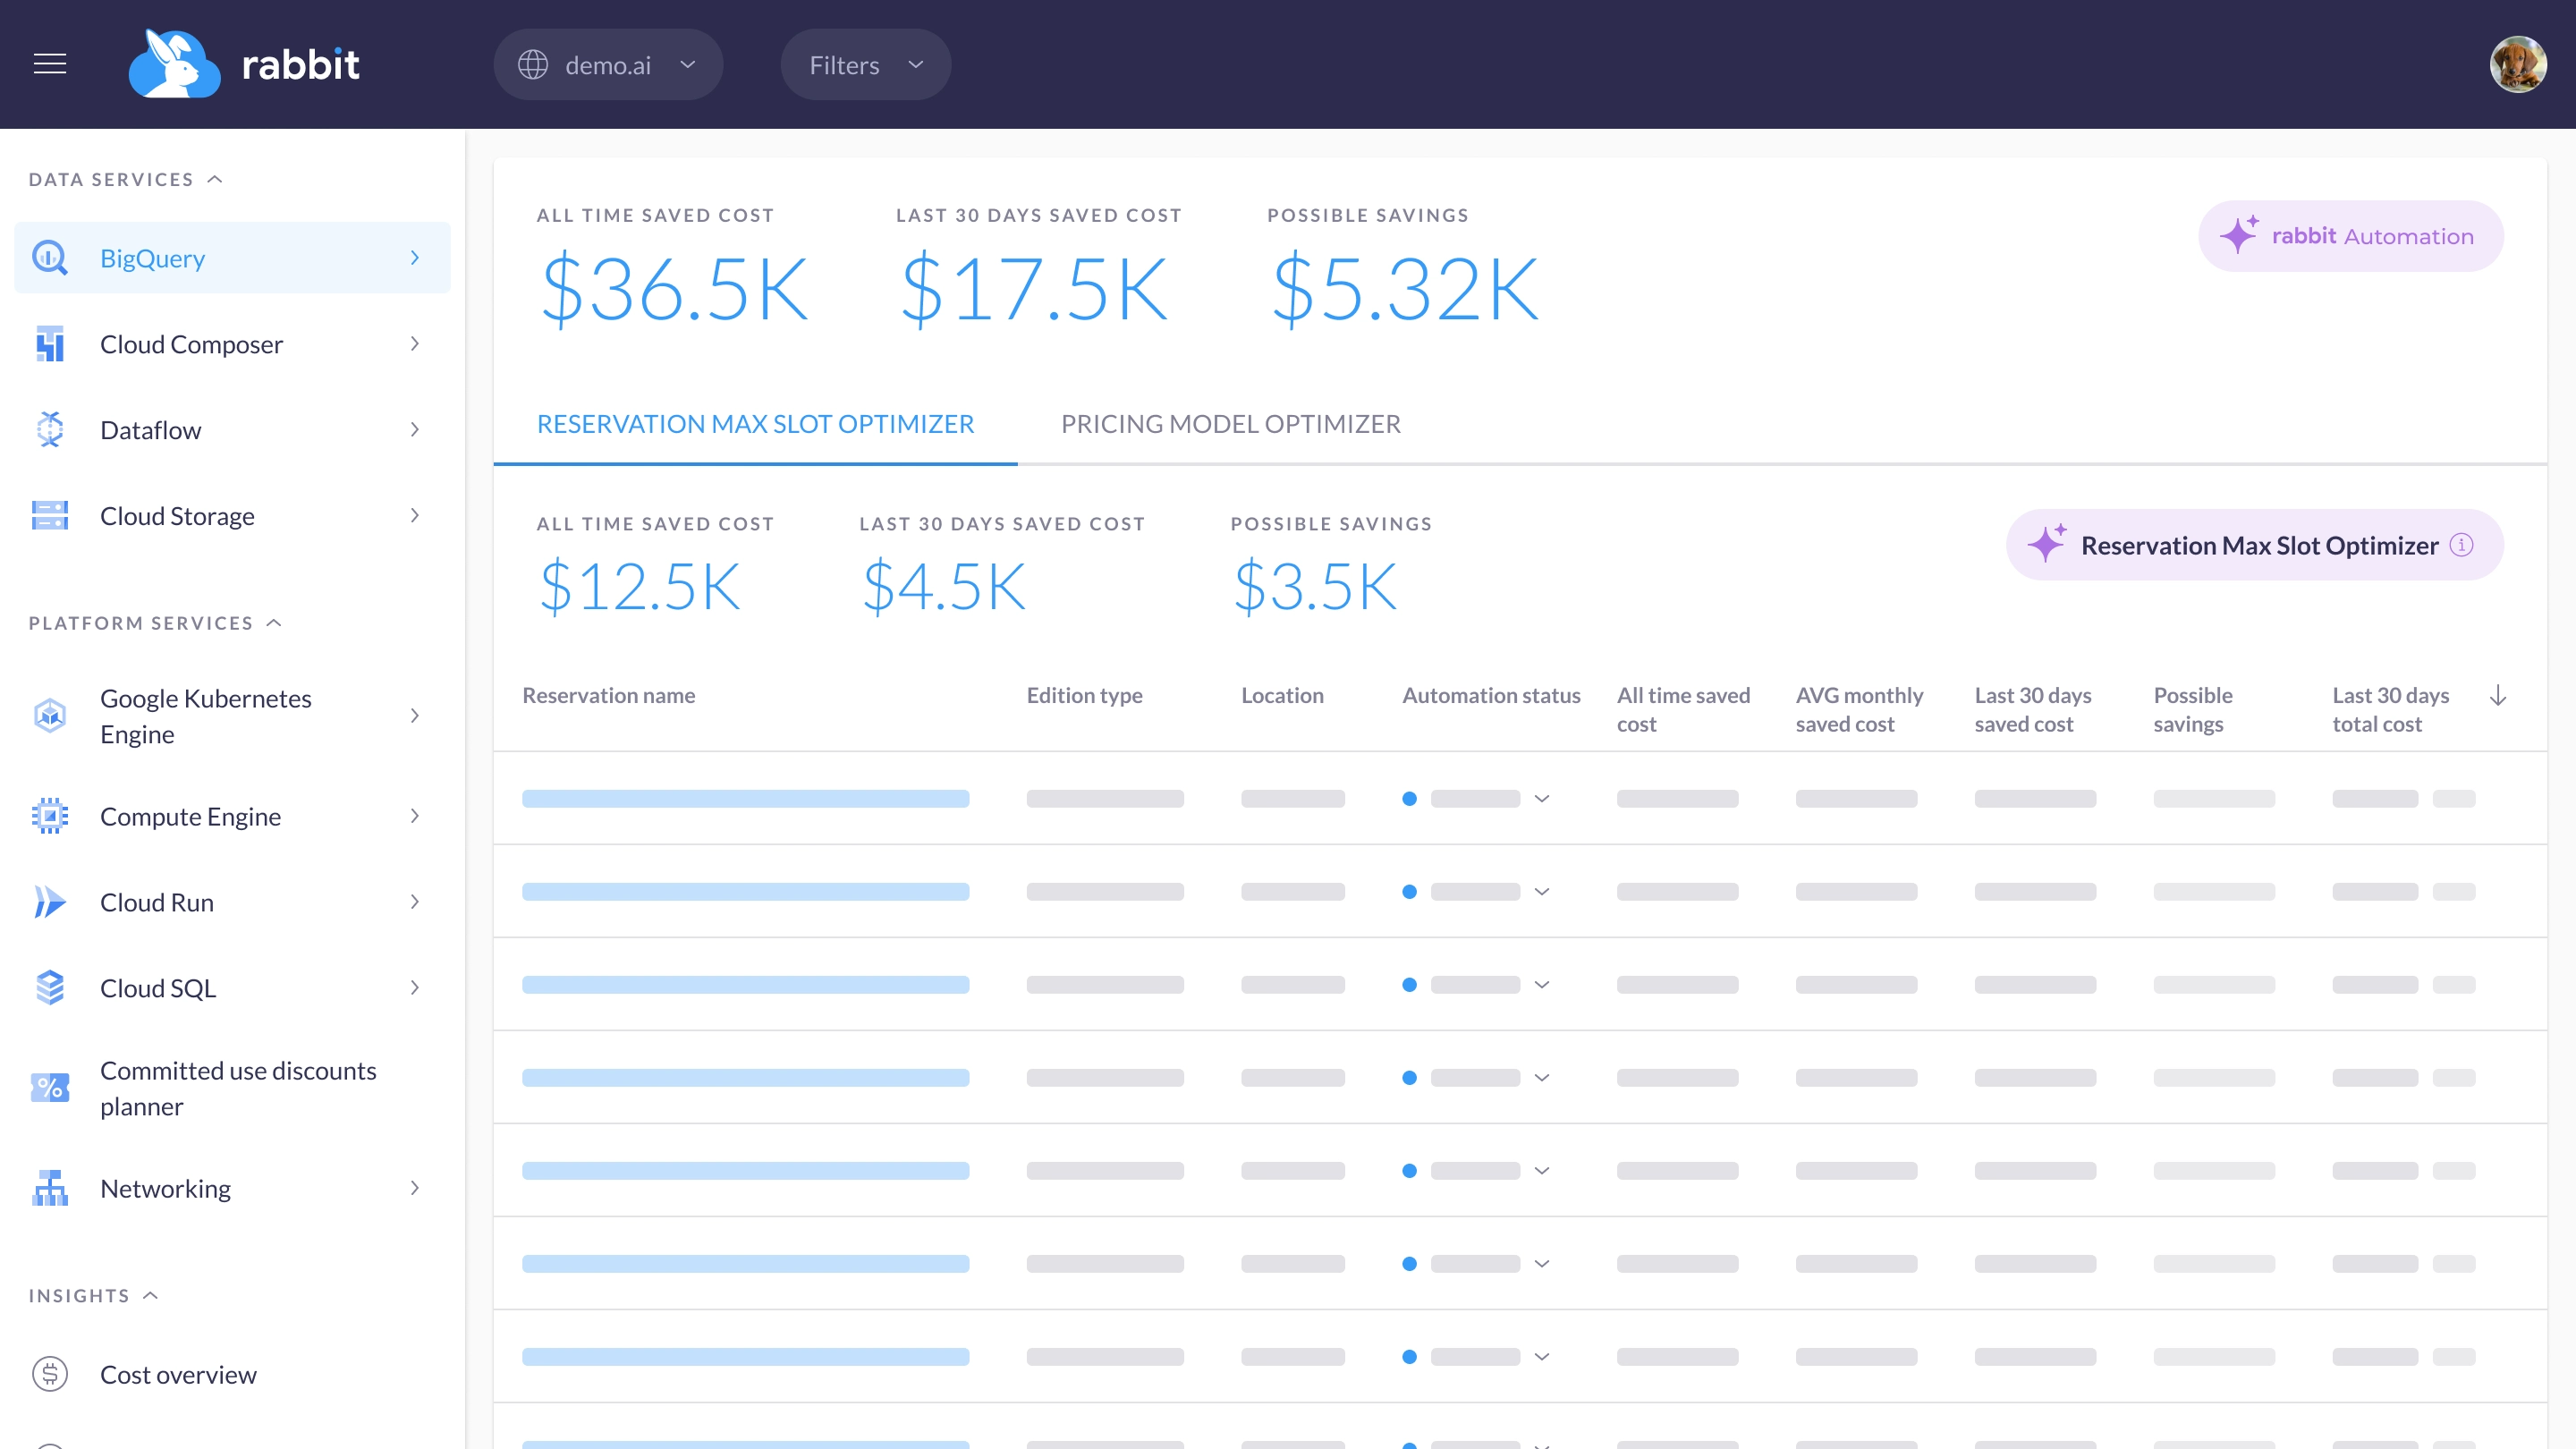2576x1449 pixels.
Task: Open the Filters dropdown
Action: pyautogui.click(x=866, y=65)
